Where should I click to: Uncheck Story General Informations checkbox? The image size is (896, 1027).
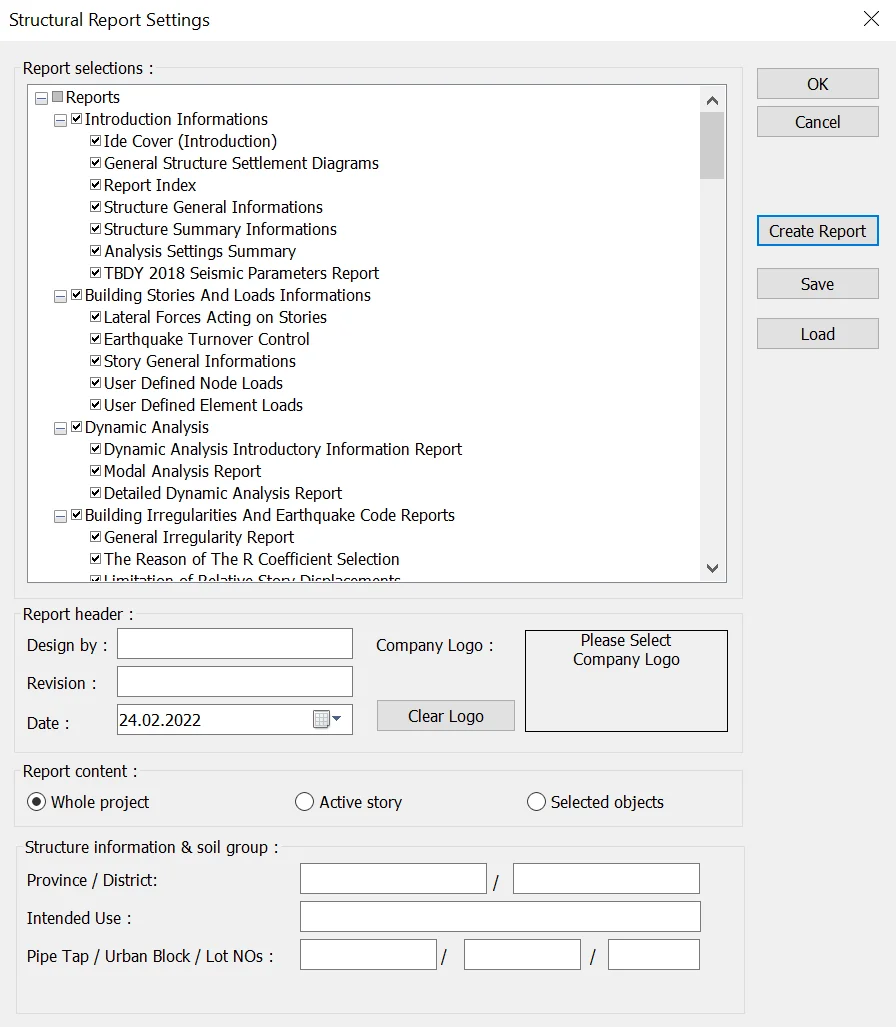[x=96, y=361]
